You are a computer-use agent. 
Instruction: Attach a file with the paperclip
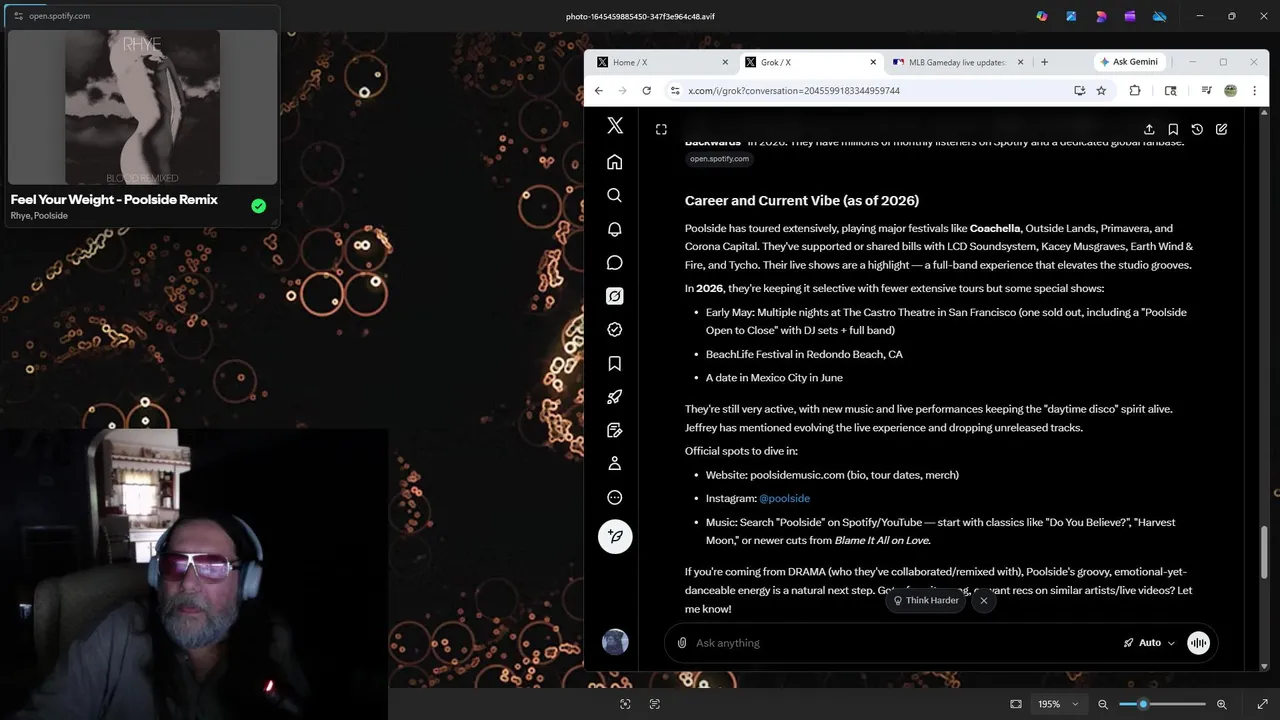coord(682,643)
